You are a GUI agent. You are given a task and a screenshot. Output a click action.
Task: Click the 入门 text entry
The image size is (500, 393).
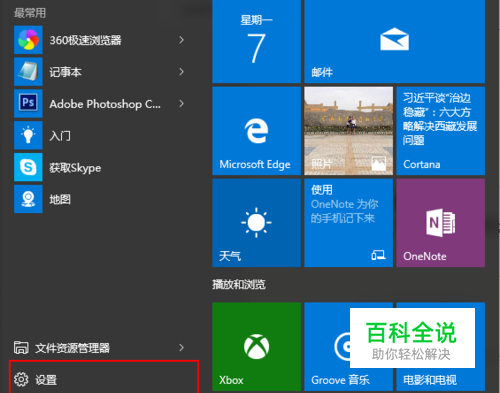tap(60, 136)
